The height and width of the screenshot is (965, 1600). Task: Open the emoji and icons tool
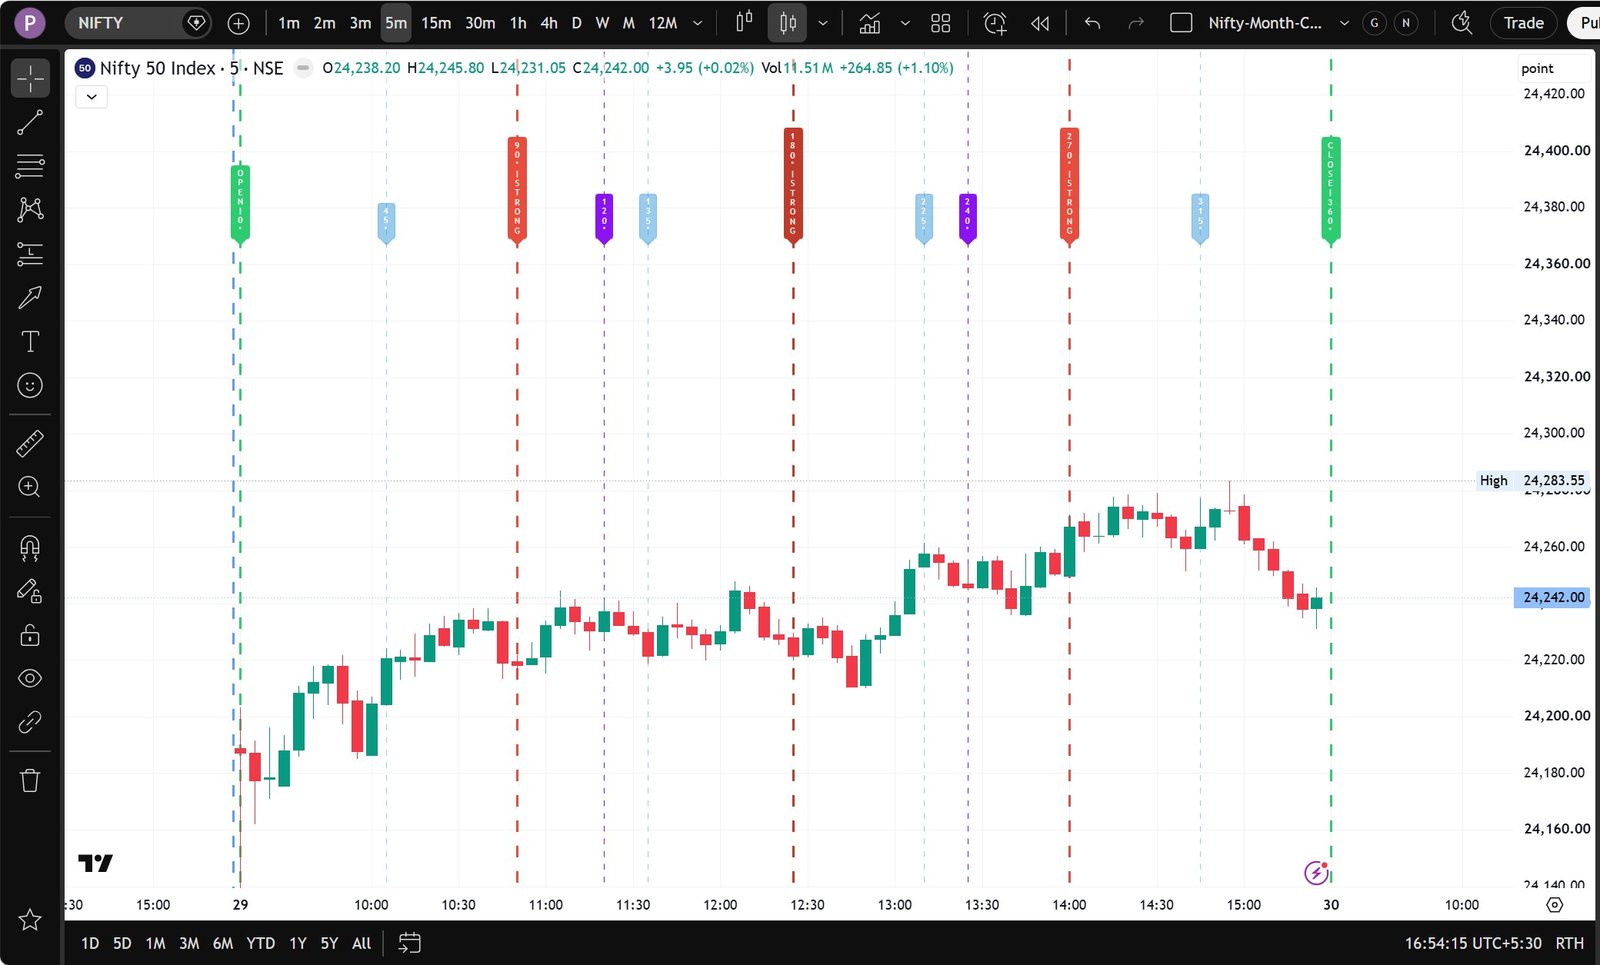30,385
